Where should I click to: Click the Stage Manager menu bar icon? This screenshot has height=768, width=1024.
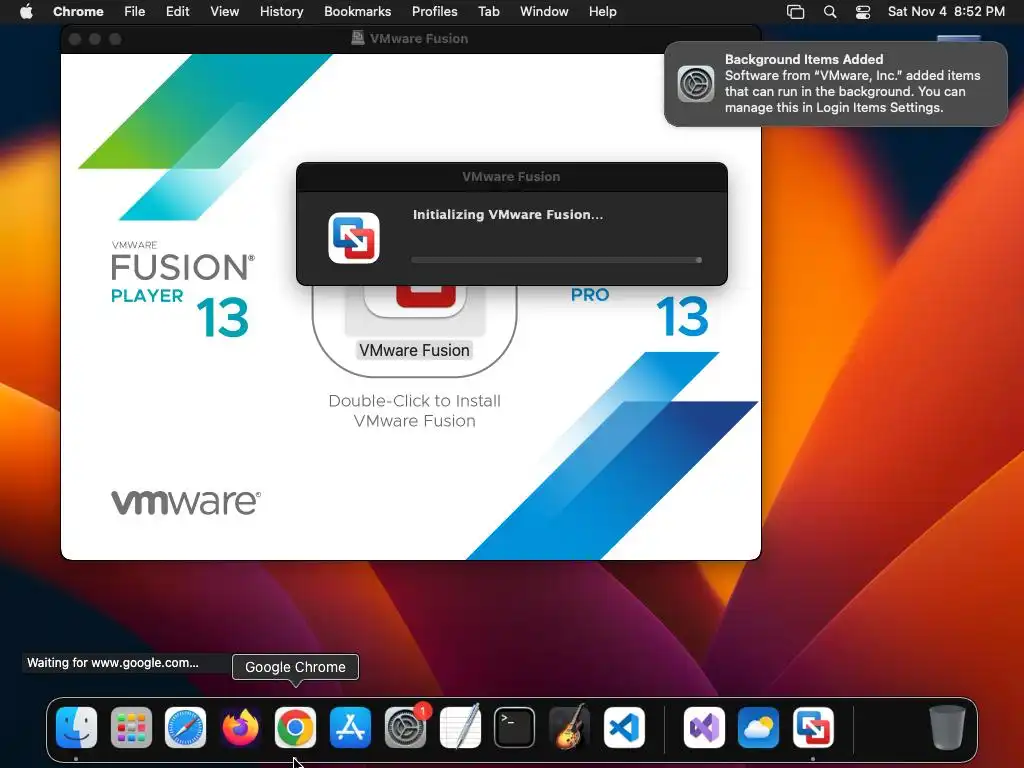[x=795, y=12]
